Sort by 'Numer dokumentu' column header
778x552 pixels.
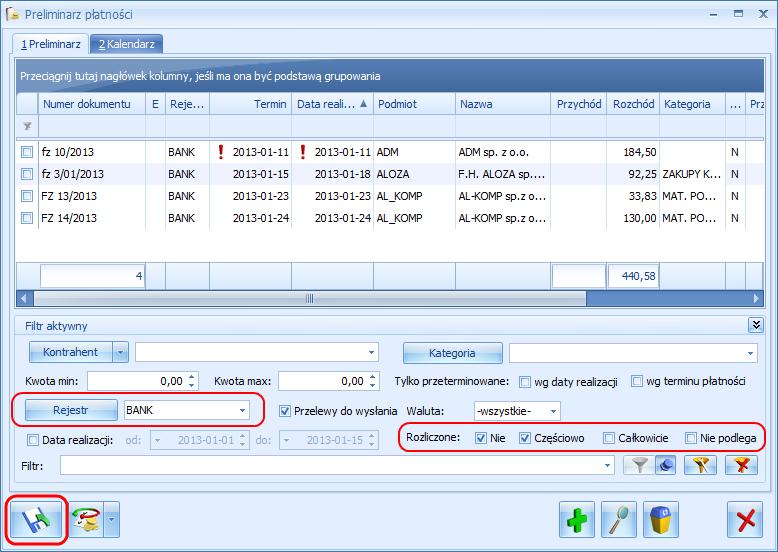click(x=92, y=104)
